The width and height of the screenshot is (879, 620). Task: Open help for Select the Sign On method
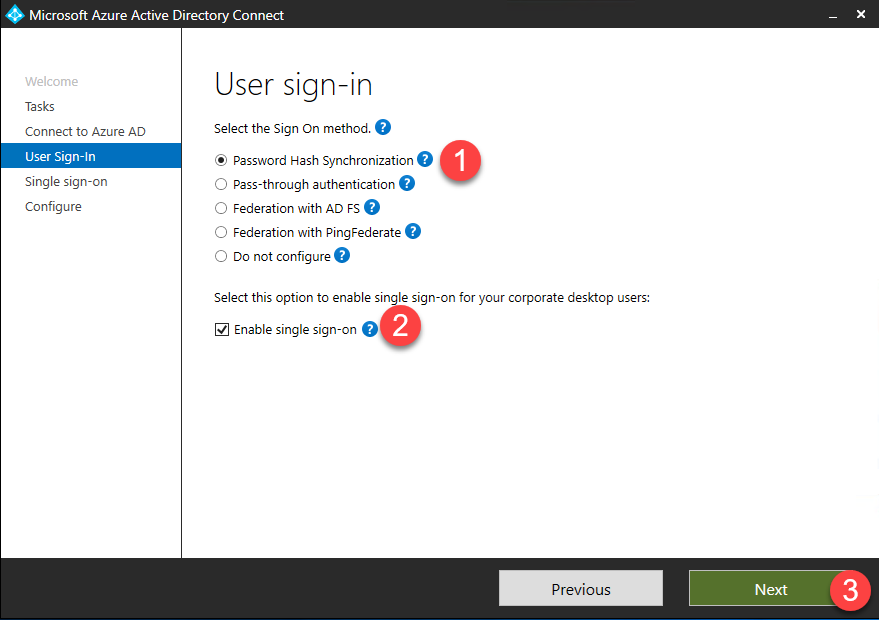(x=383, y=127)
